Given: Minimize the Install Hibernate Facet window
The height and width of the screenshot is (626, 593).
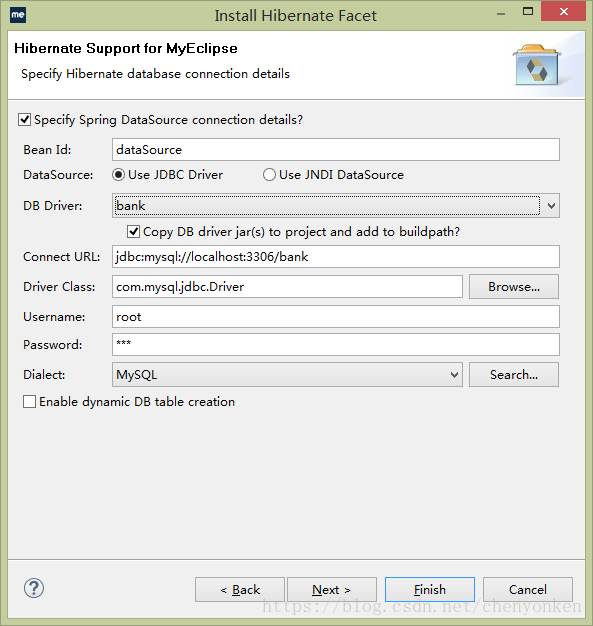Looking at the screenshot, I should pos(501,14).
